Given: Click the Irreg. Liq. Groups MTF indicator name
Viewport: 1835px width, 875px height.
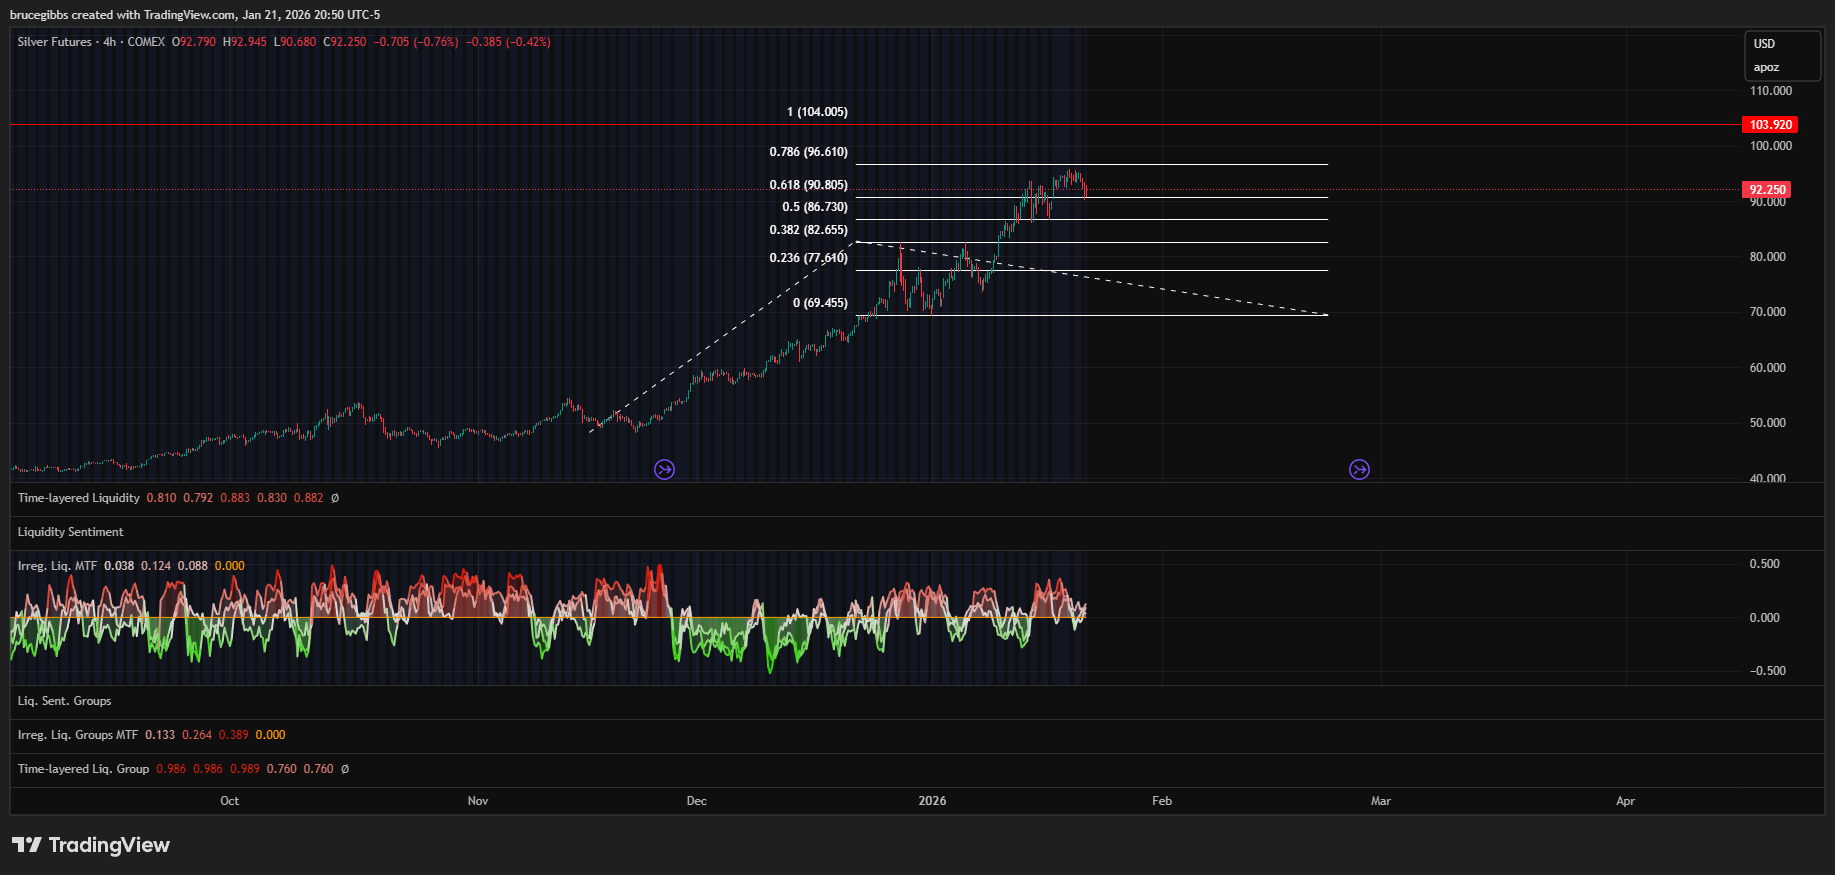Looking at the screenshot, I should [78, 735].
